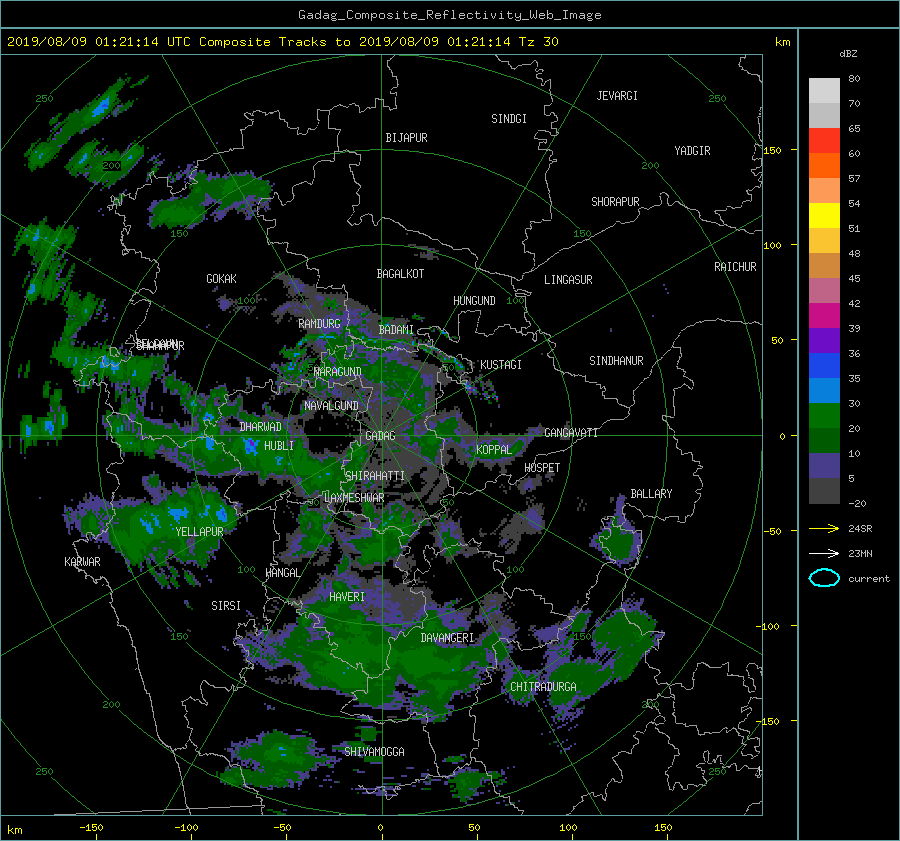The width and height of the screenshot is (900, 841).
Task: Click the Gadag Composite Reflectivity title text
Action: [449, 15]
